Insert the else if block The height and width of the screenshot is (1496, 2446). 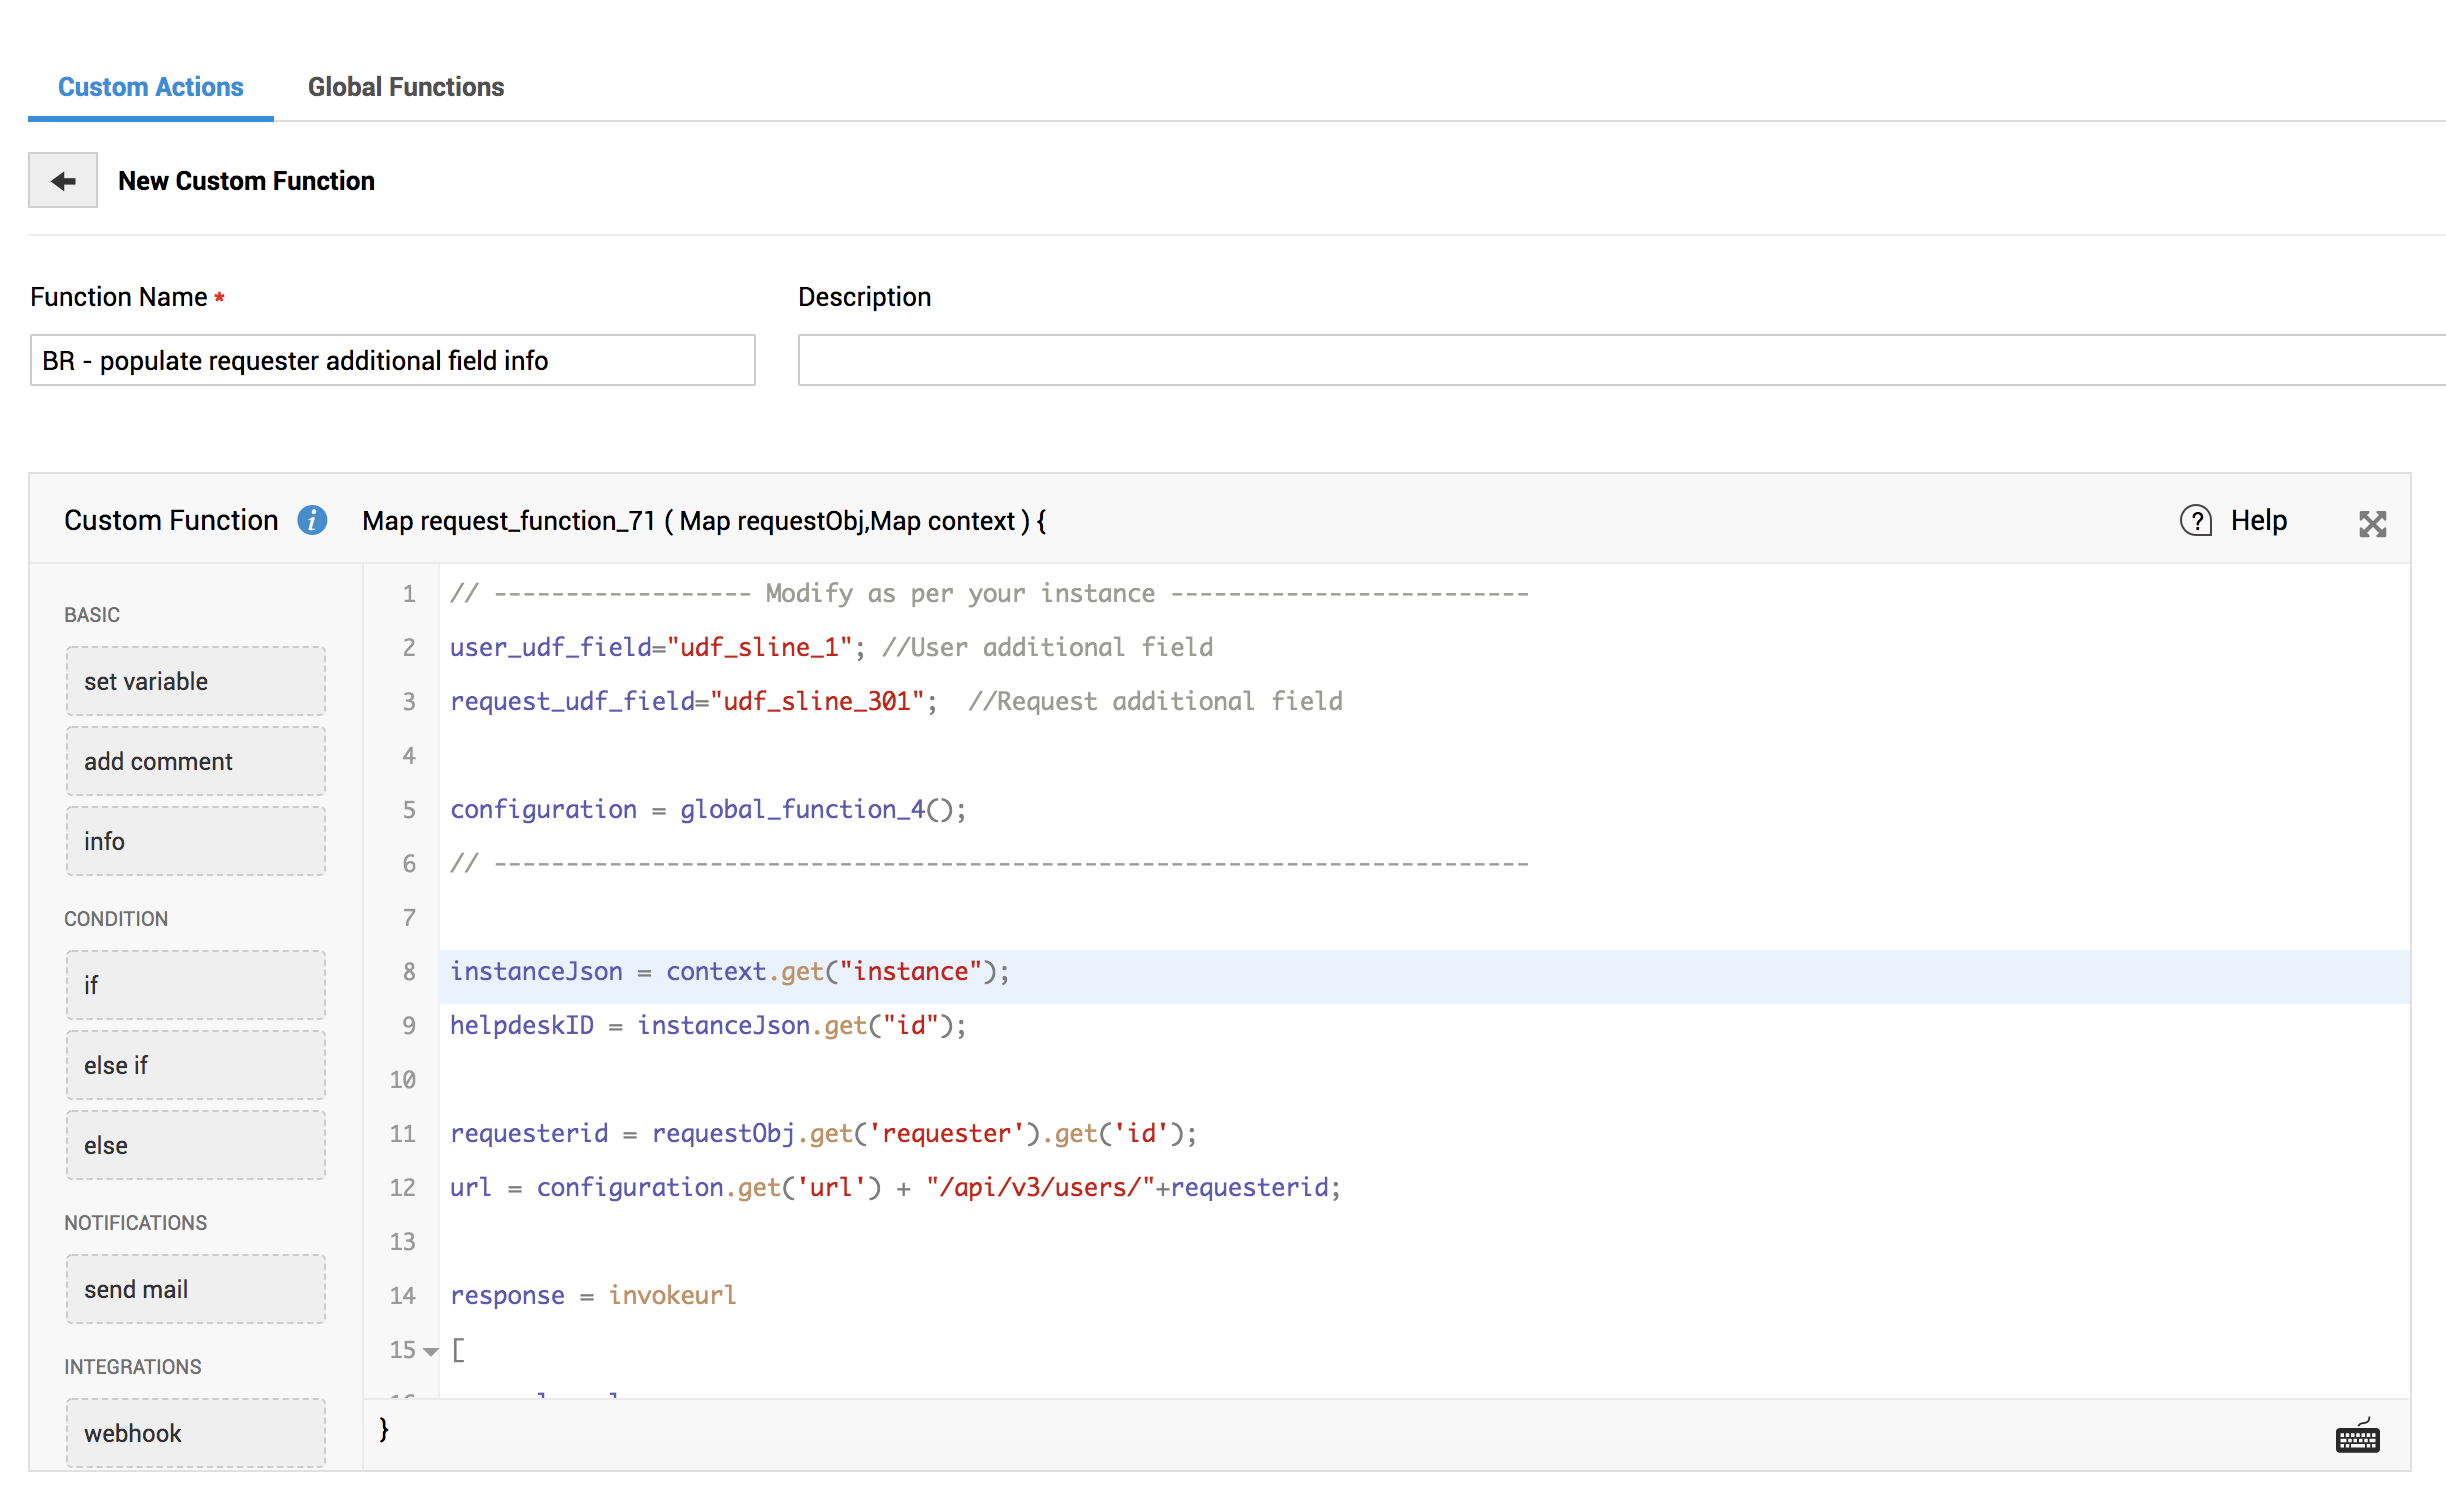pos(196,1065)
